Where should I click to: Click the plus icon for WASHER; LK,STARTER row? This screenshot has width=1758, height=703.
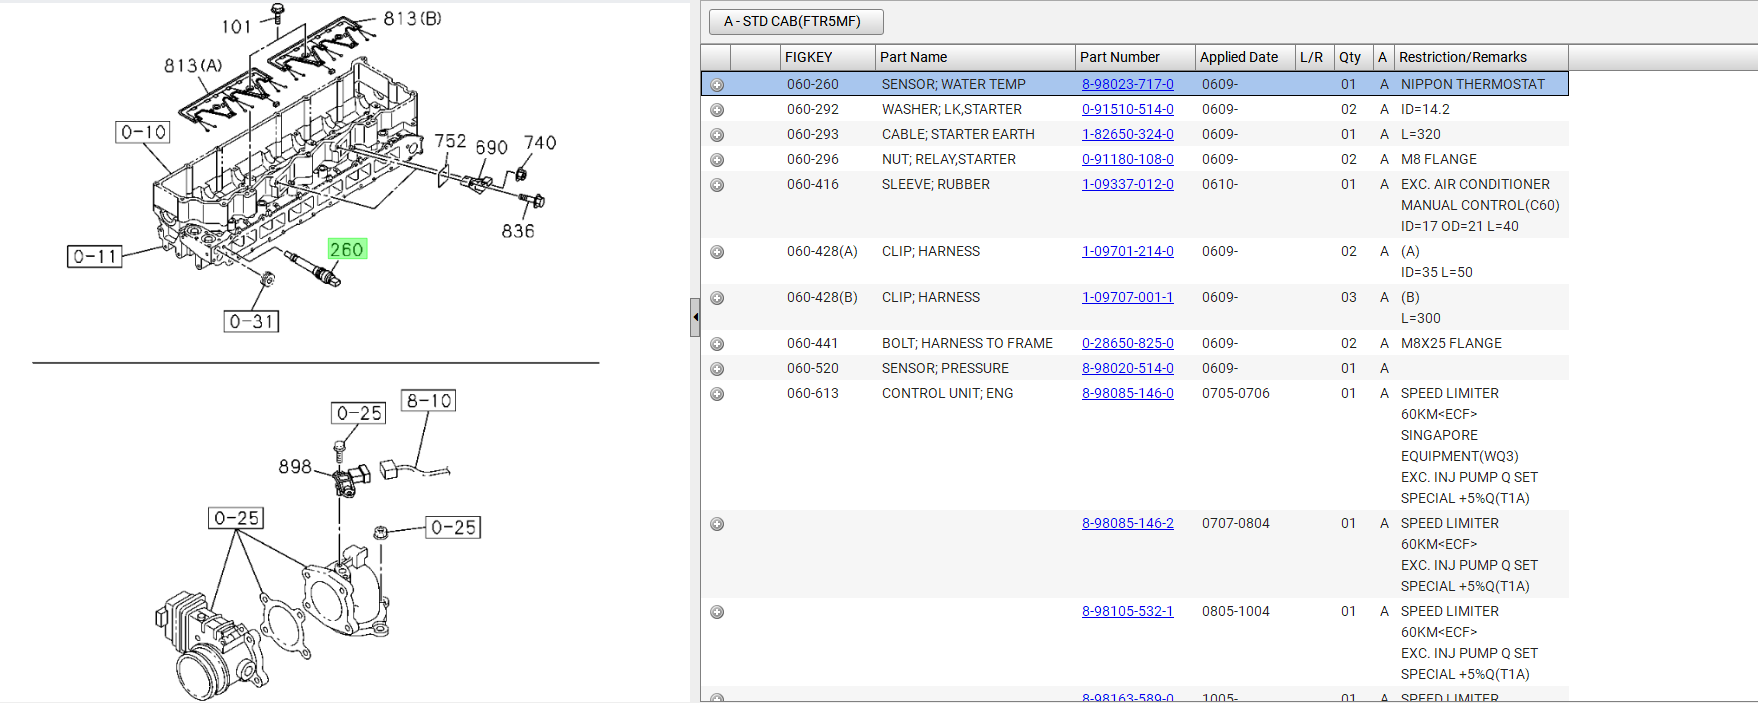[x=717, y=110]
